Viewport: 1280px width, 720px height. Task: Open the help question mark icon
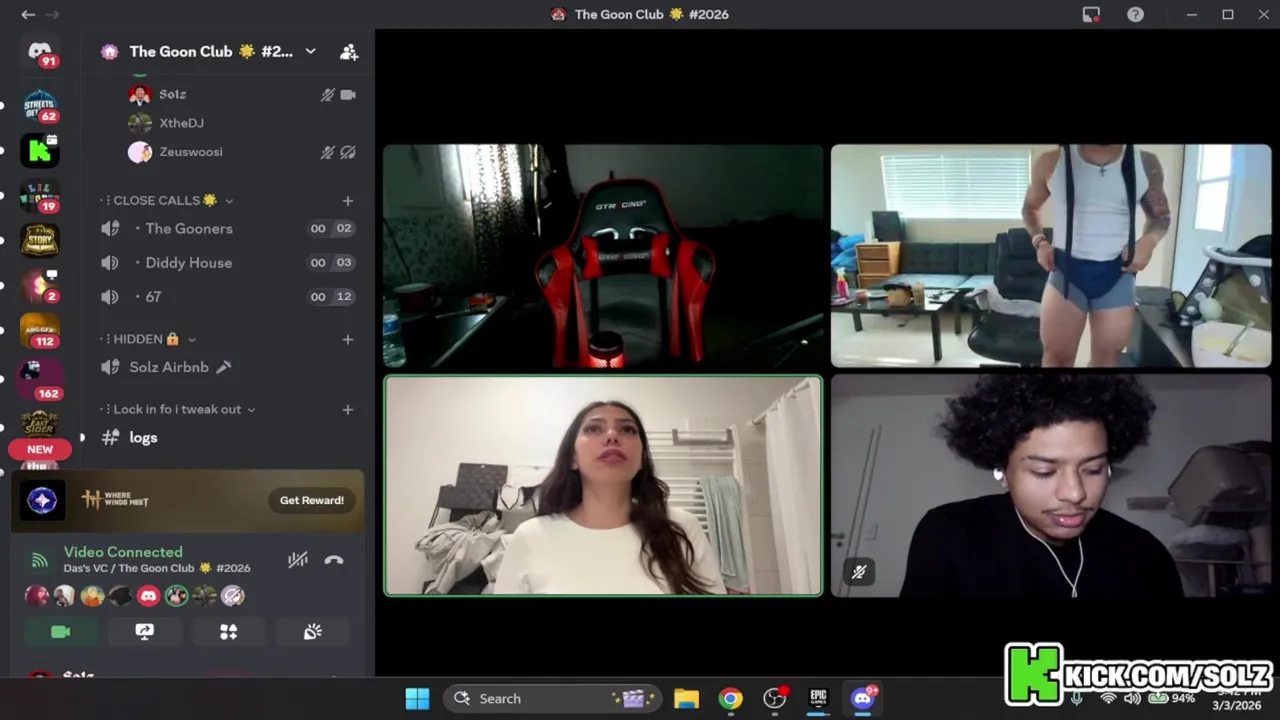click(1135, 14)
